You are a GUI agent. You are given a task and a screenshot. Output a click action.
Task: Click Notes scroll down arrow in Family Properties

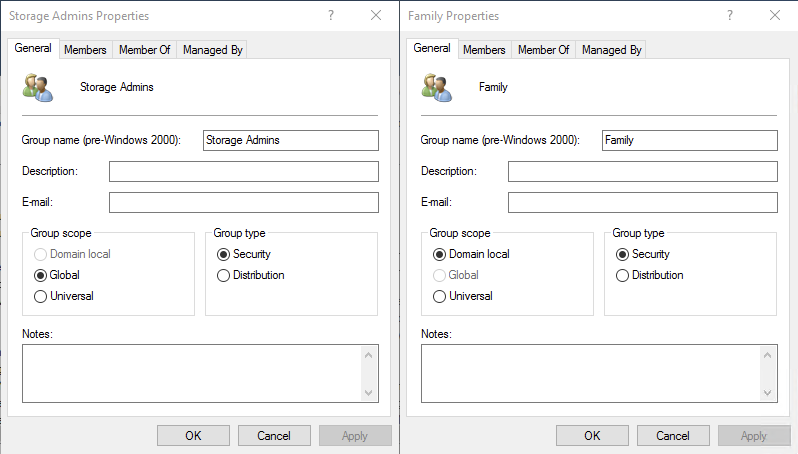768,392
